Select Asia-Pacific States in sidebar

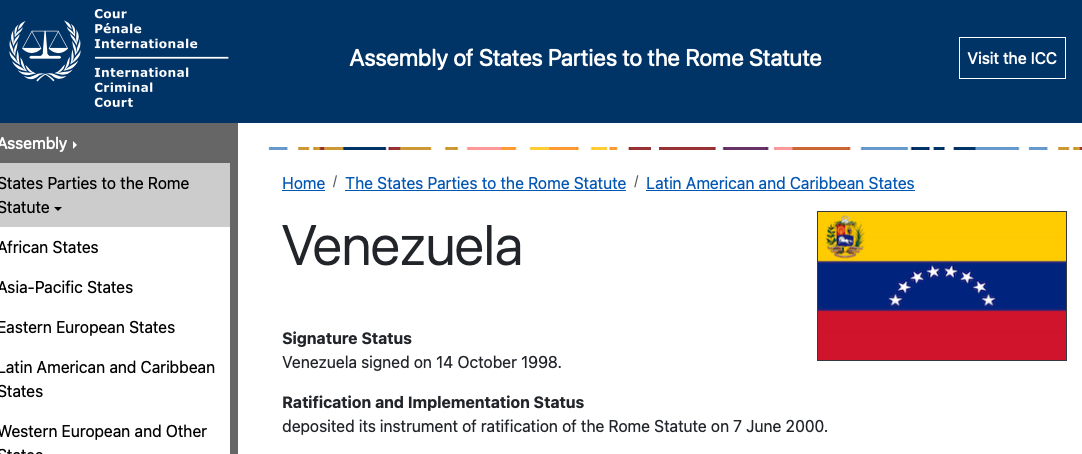tap(66, 287)
